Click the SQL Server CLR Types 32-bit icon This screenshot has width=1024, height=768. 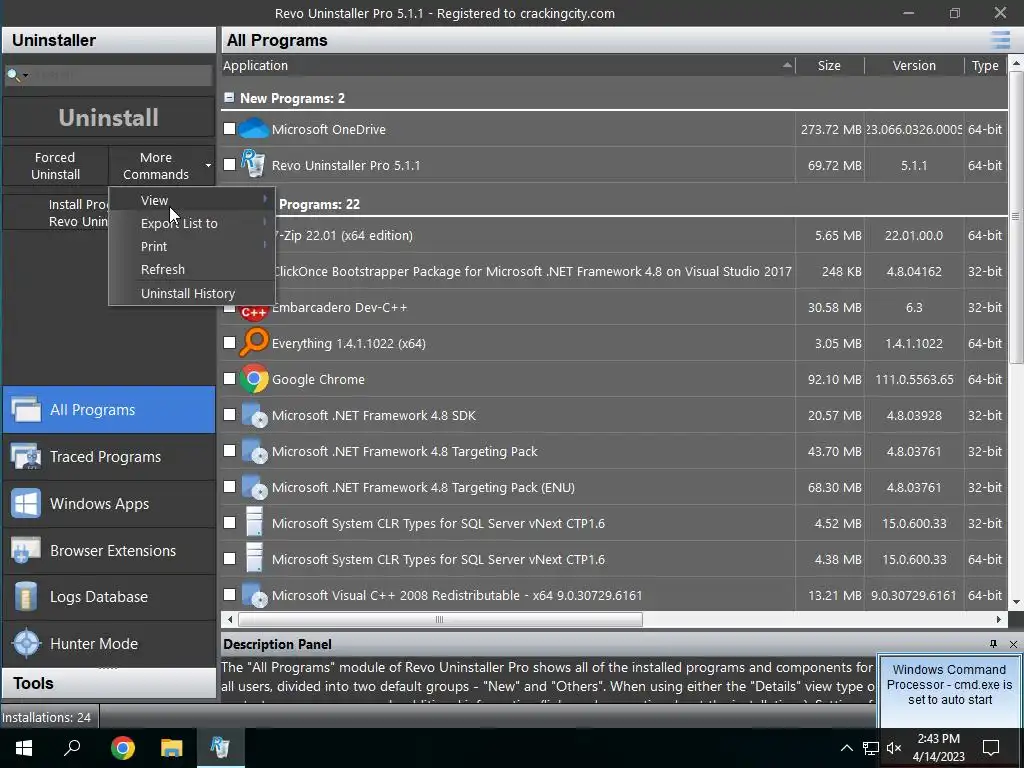[254, 522]
